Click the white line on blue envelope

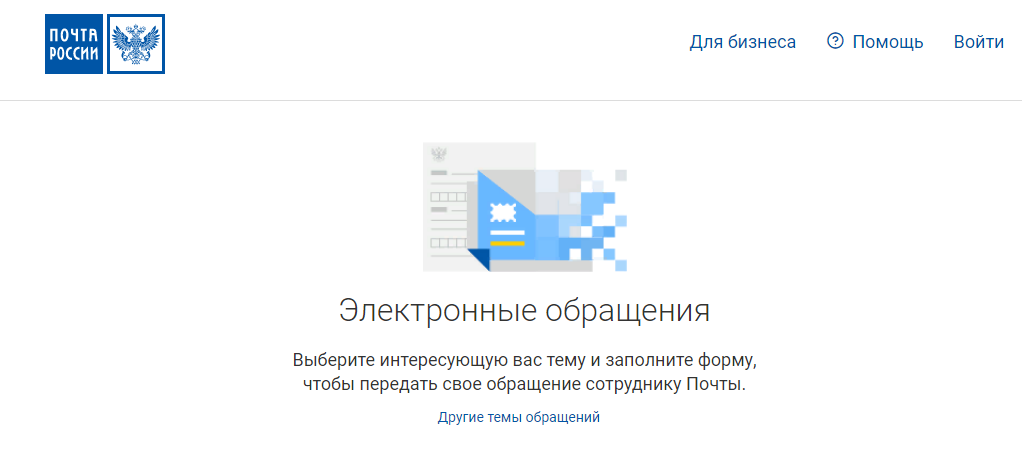(x=507, y=233)
